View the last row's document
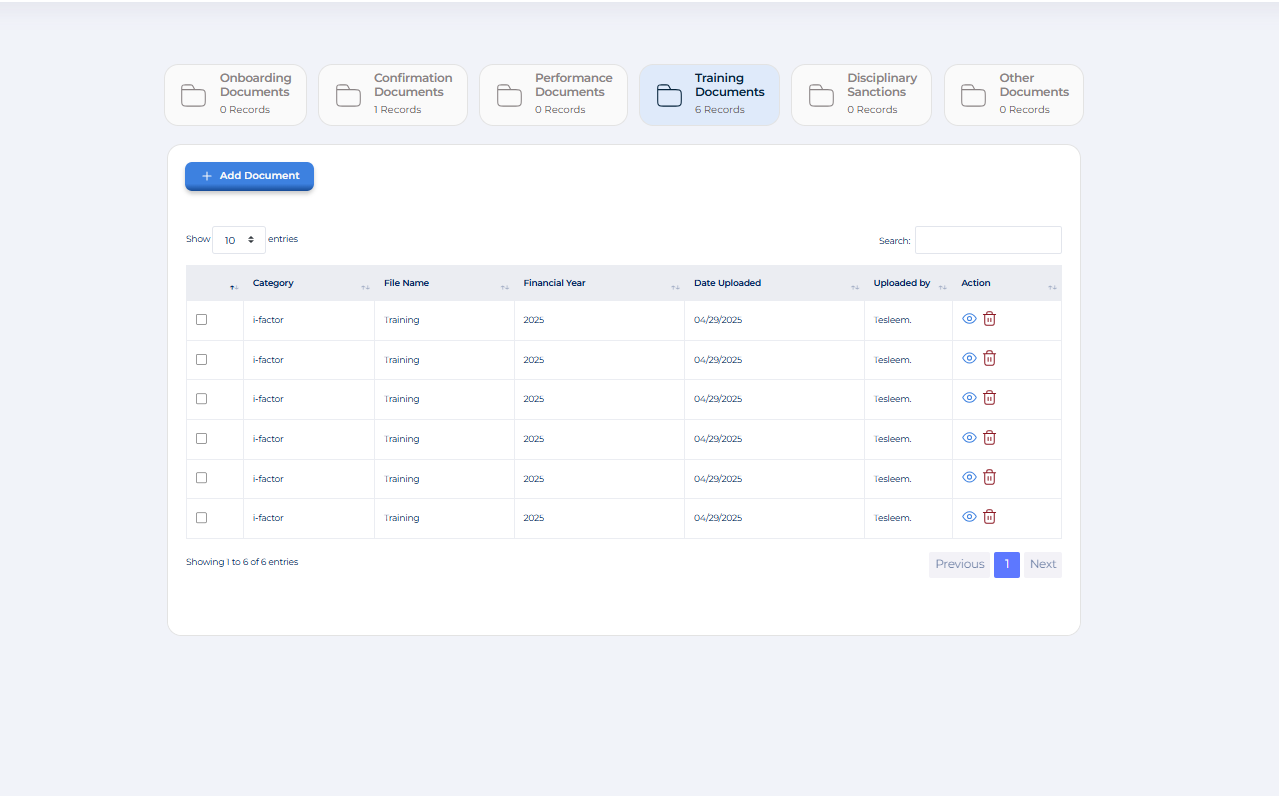This screenshot has width=1279, height=802. click(x=968, y=517)
